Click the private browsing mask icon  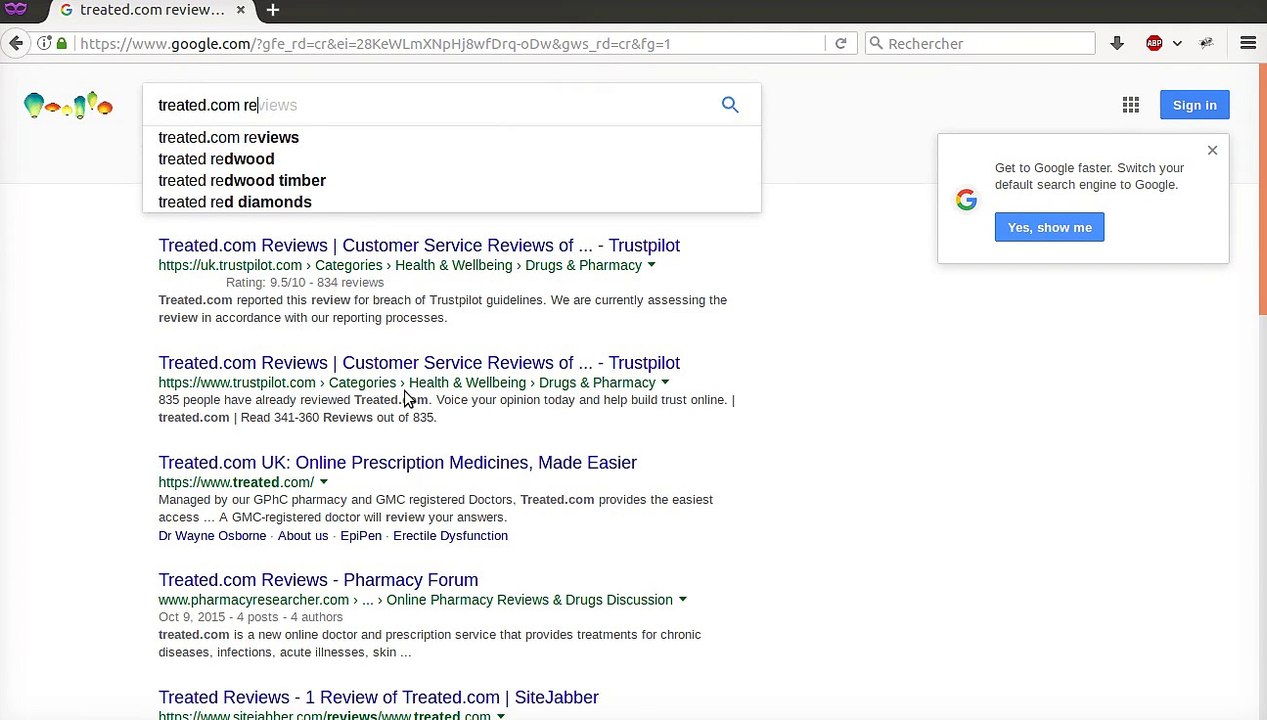pos(15,10)
